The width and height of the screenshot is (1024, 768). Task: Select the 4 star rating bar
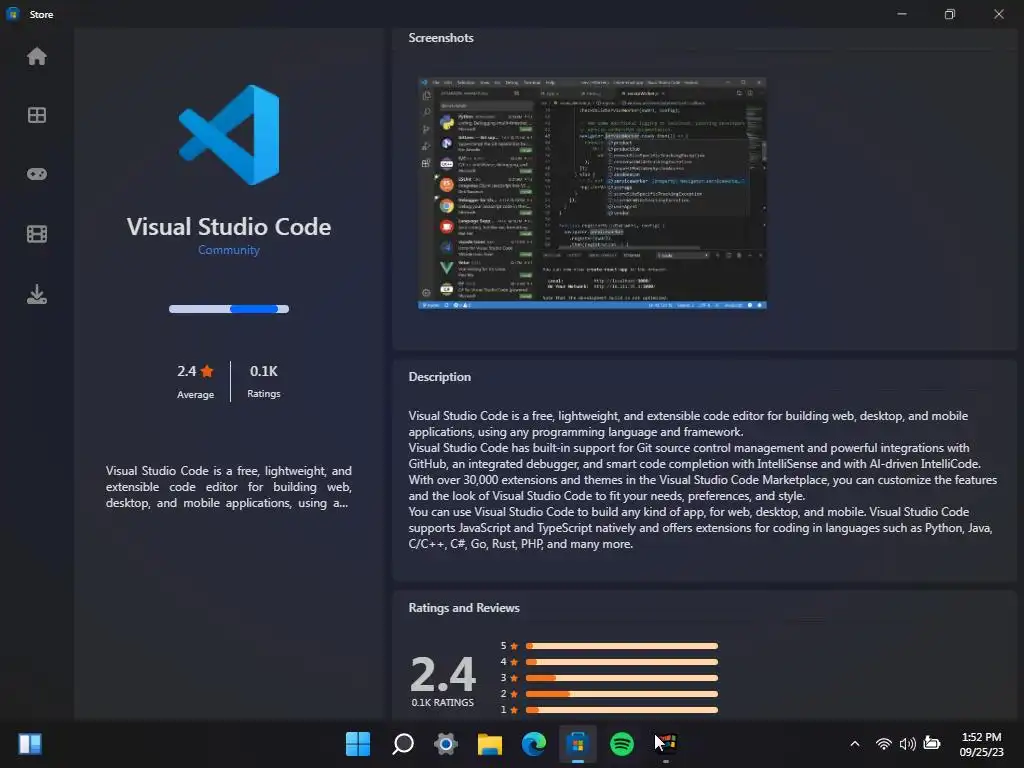coord(622,662)
